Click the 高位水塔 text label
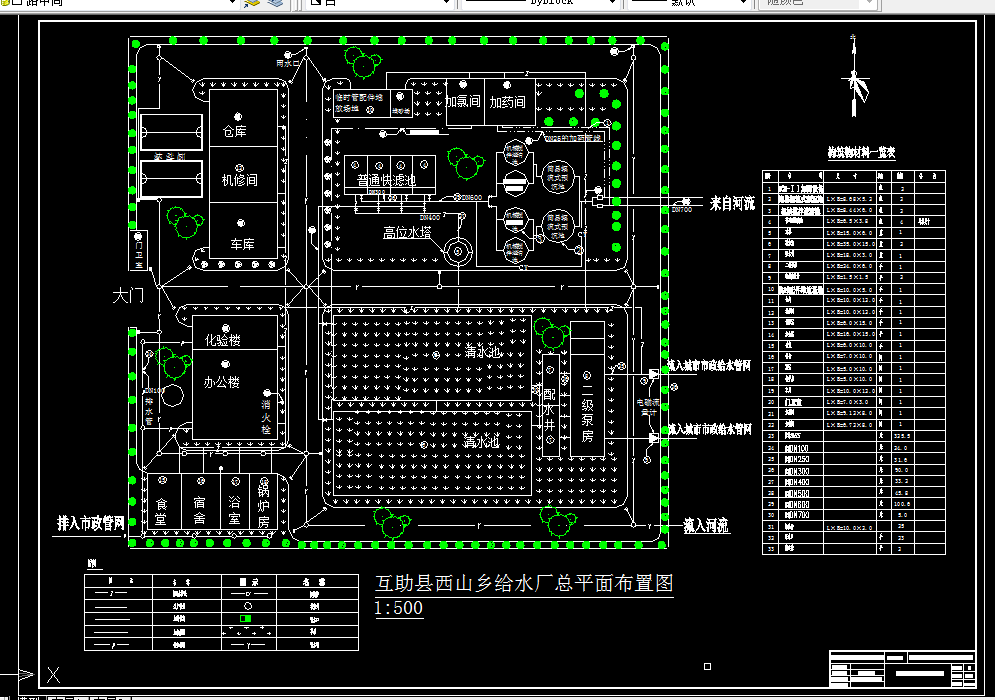This screenshot has width=995, height=700. pyautogui.click(x=407, y=232)
